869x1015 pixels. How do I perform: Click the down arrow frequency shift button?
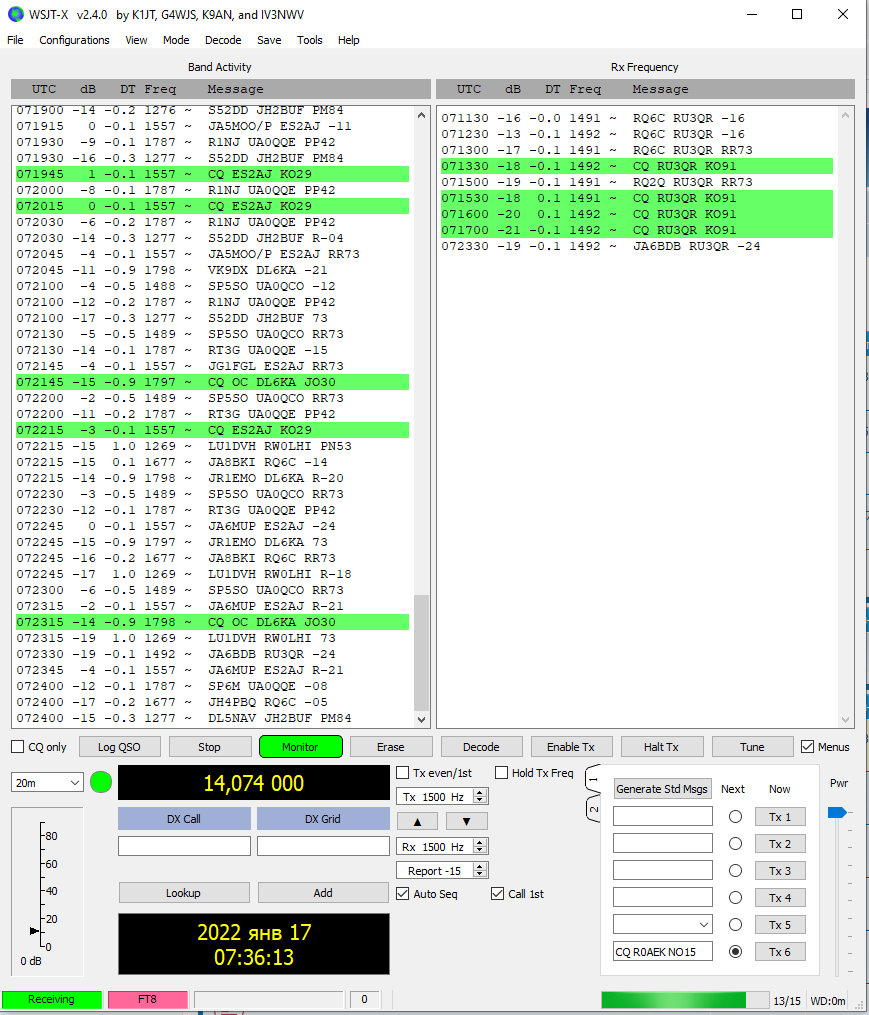pyautogui.click(x=466, y=821)
